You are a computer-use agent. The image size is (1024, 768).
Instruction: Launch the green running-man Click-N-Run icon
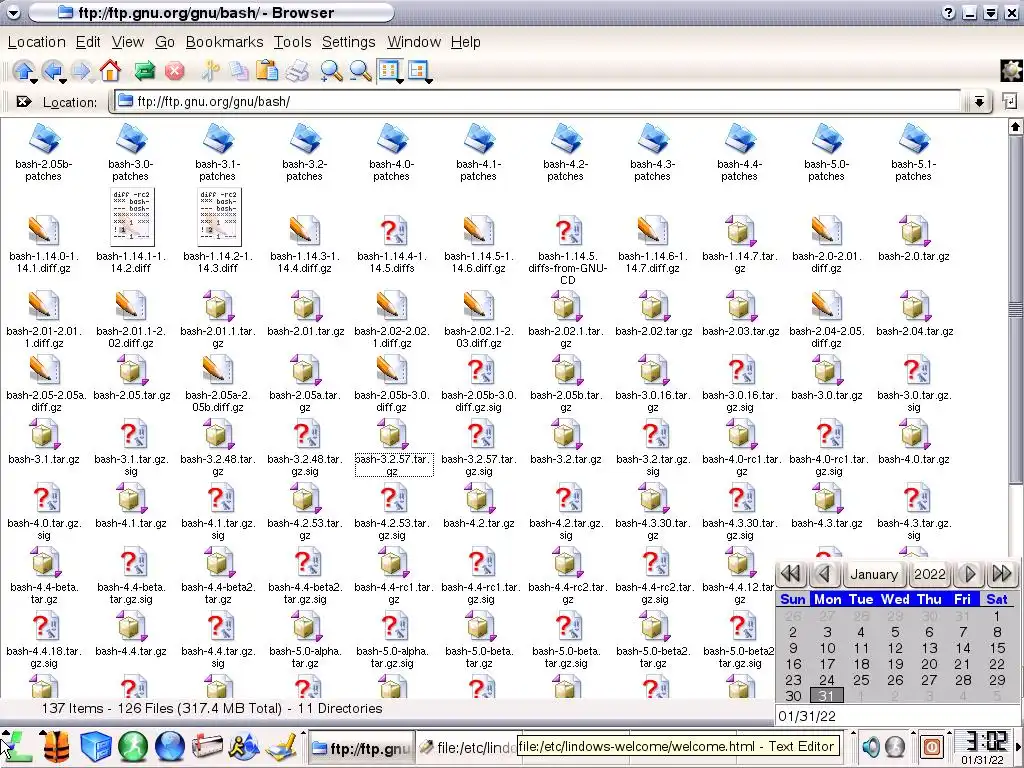(x=133, y=746)
